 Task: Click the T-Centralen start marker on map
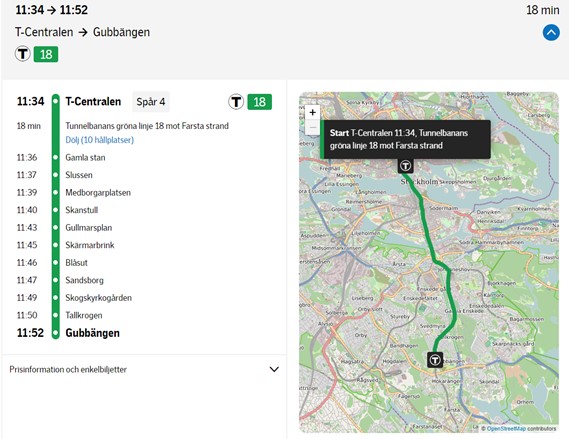[x=405, y=166]
